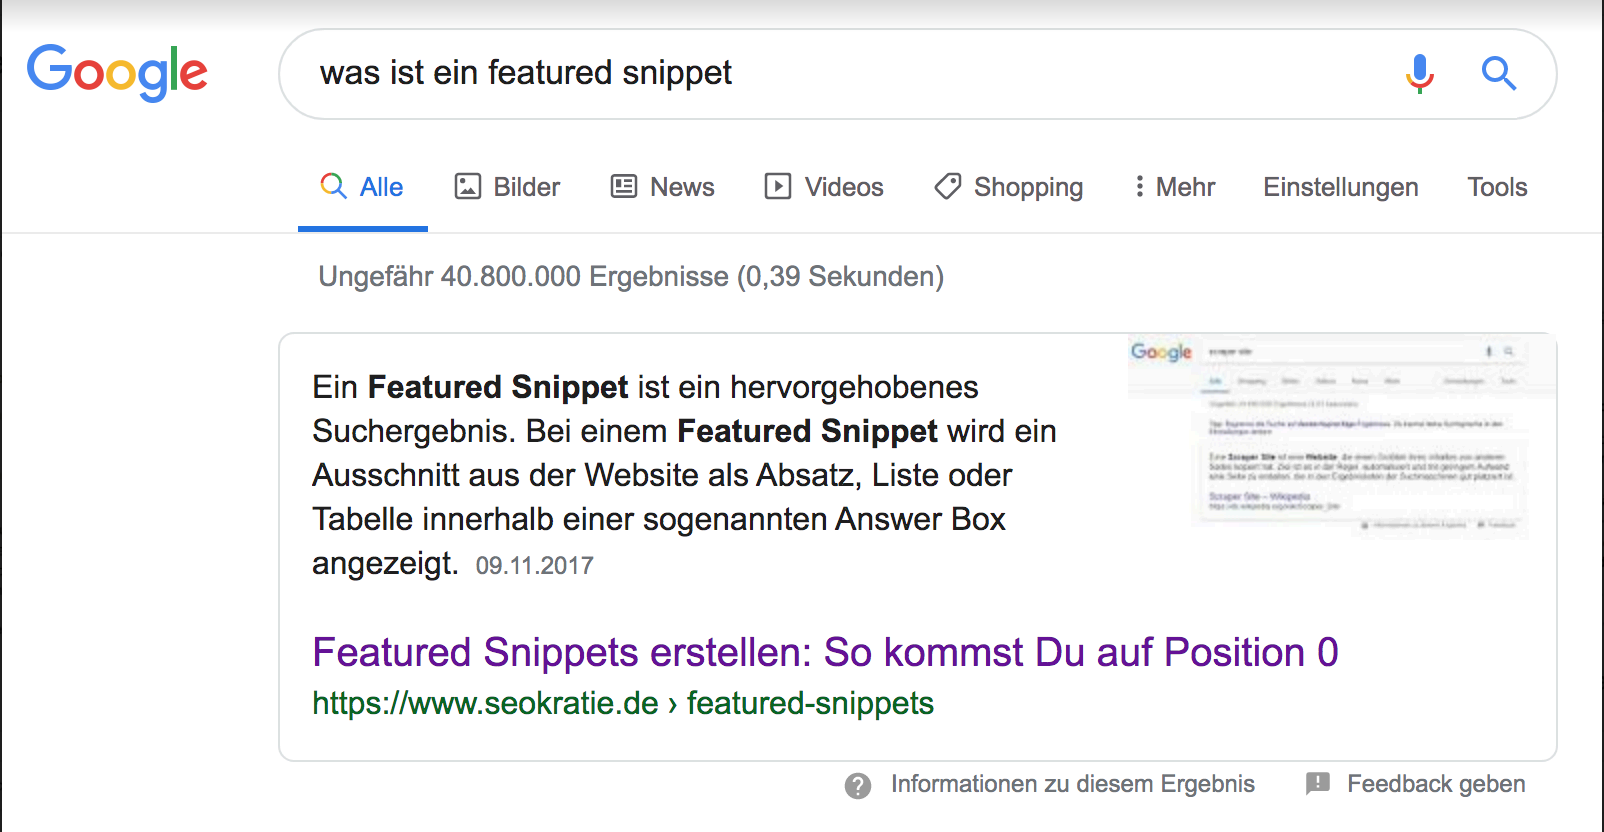Click the question mark info icon
Viewport: 1604px width, 832px height.
pos(857,785)
